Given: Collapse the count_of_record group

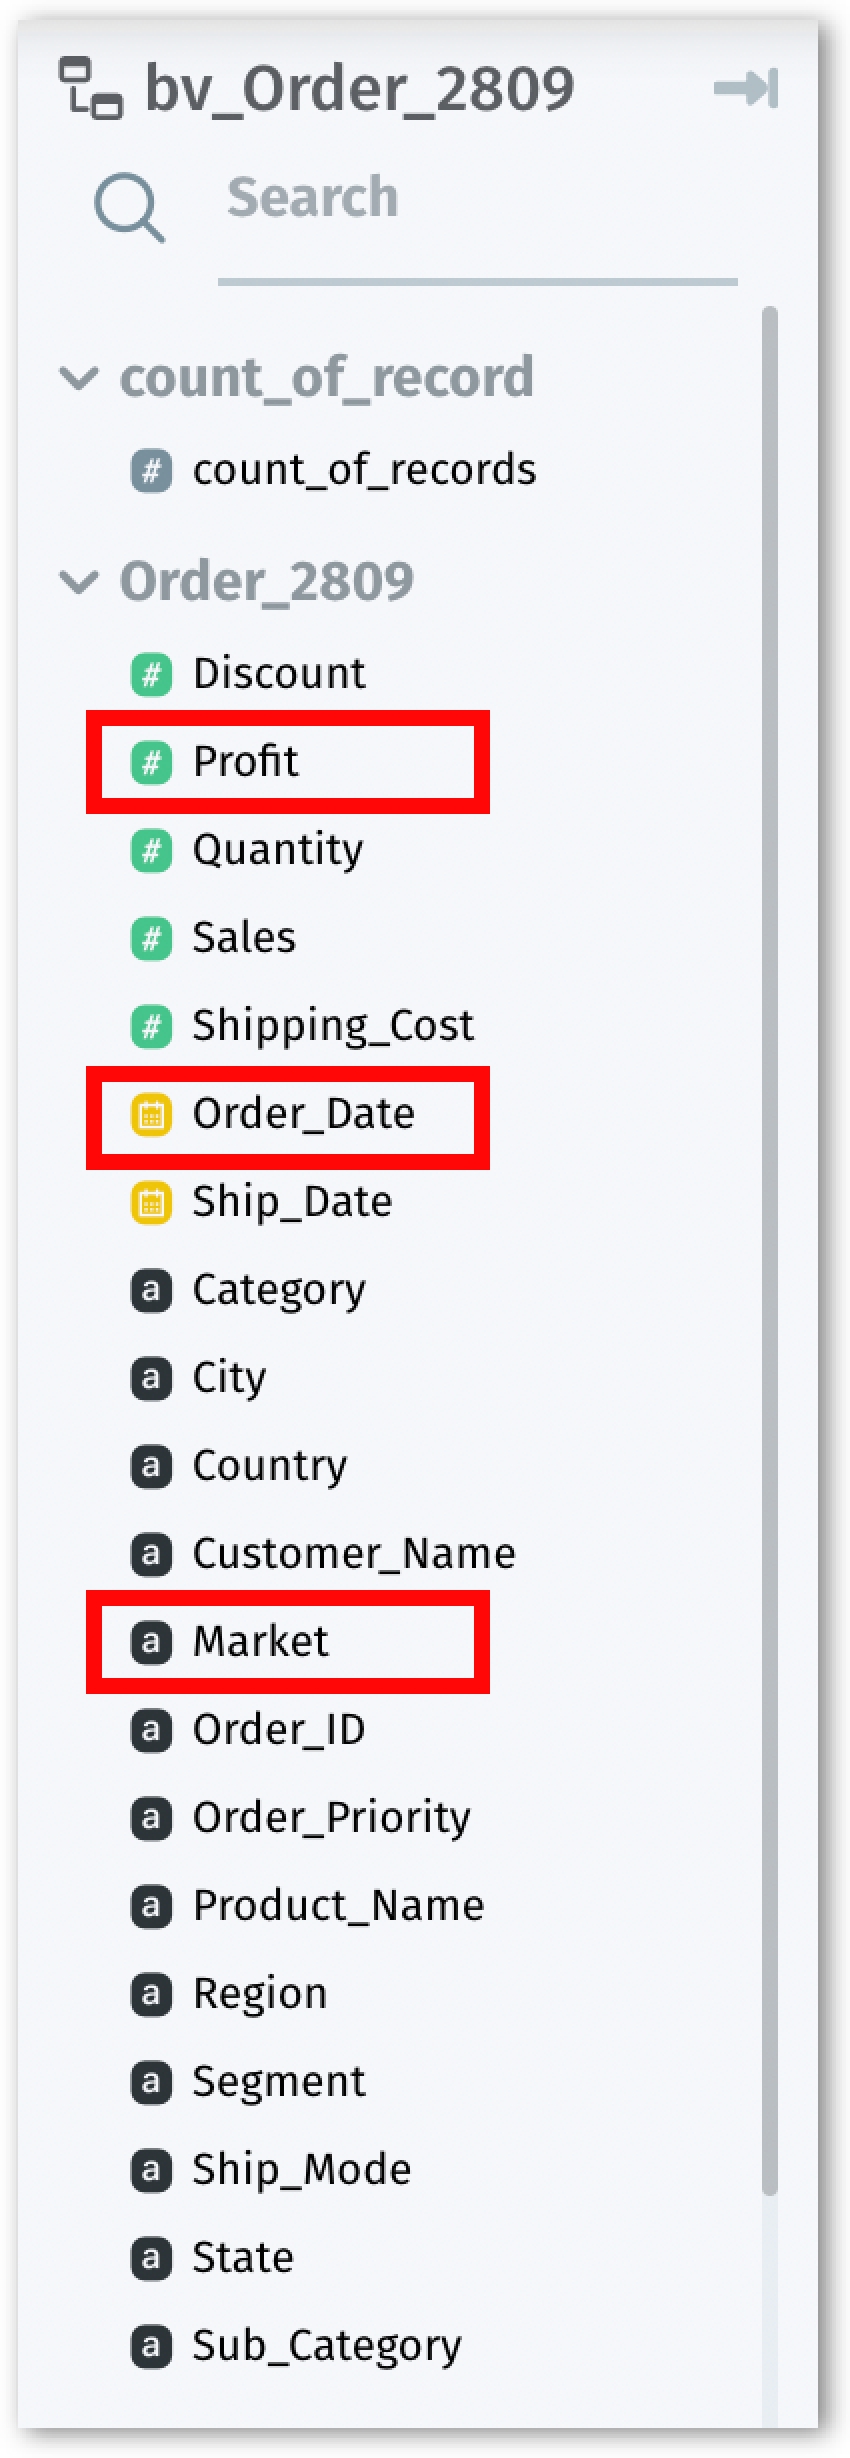Looking at the screenshot, I should pos(79,378).
